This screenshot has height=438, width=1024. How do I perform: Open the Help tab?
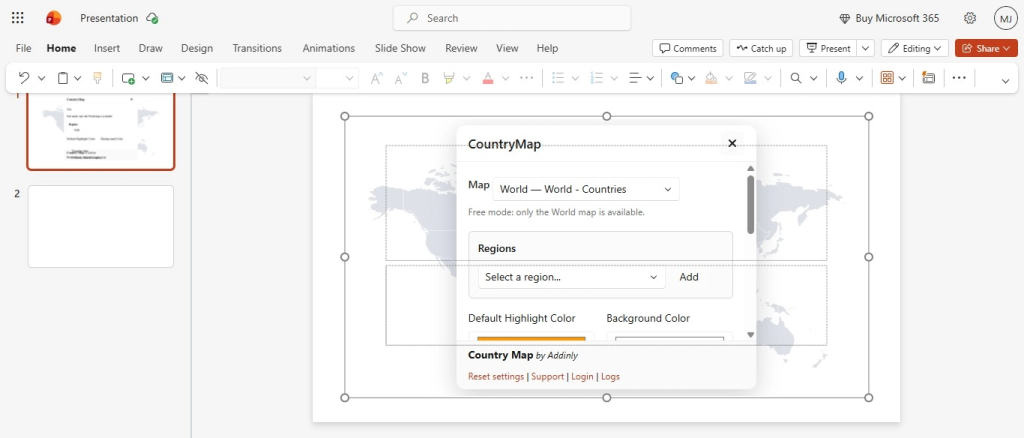[x=547, y=48]
